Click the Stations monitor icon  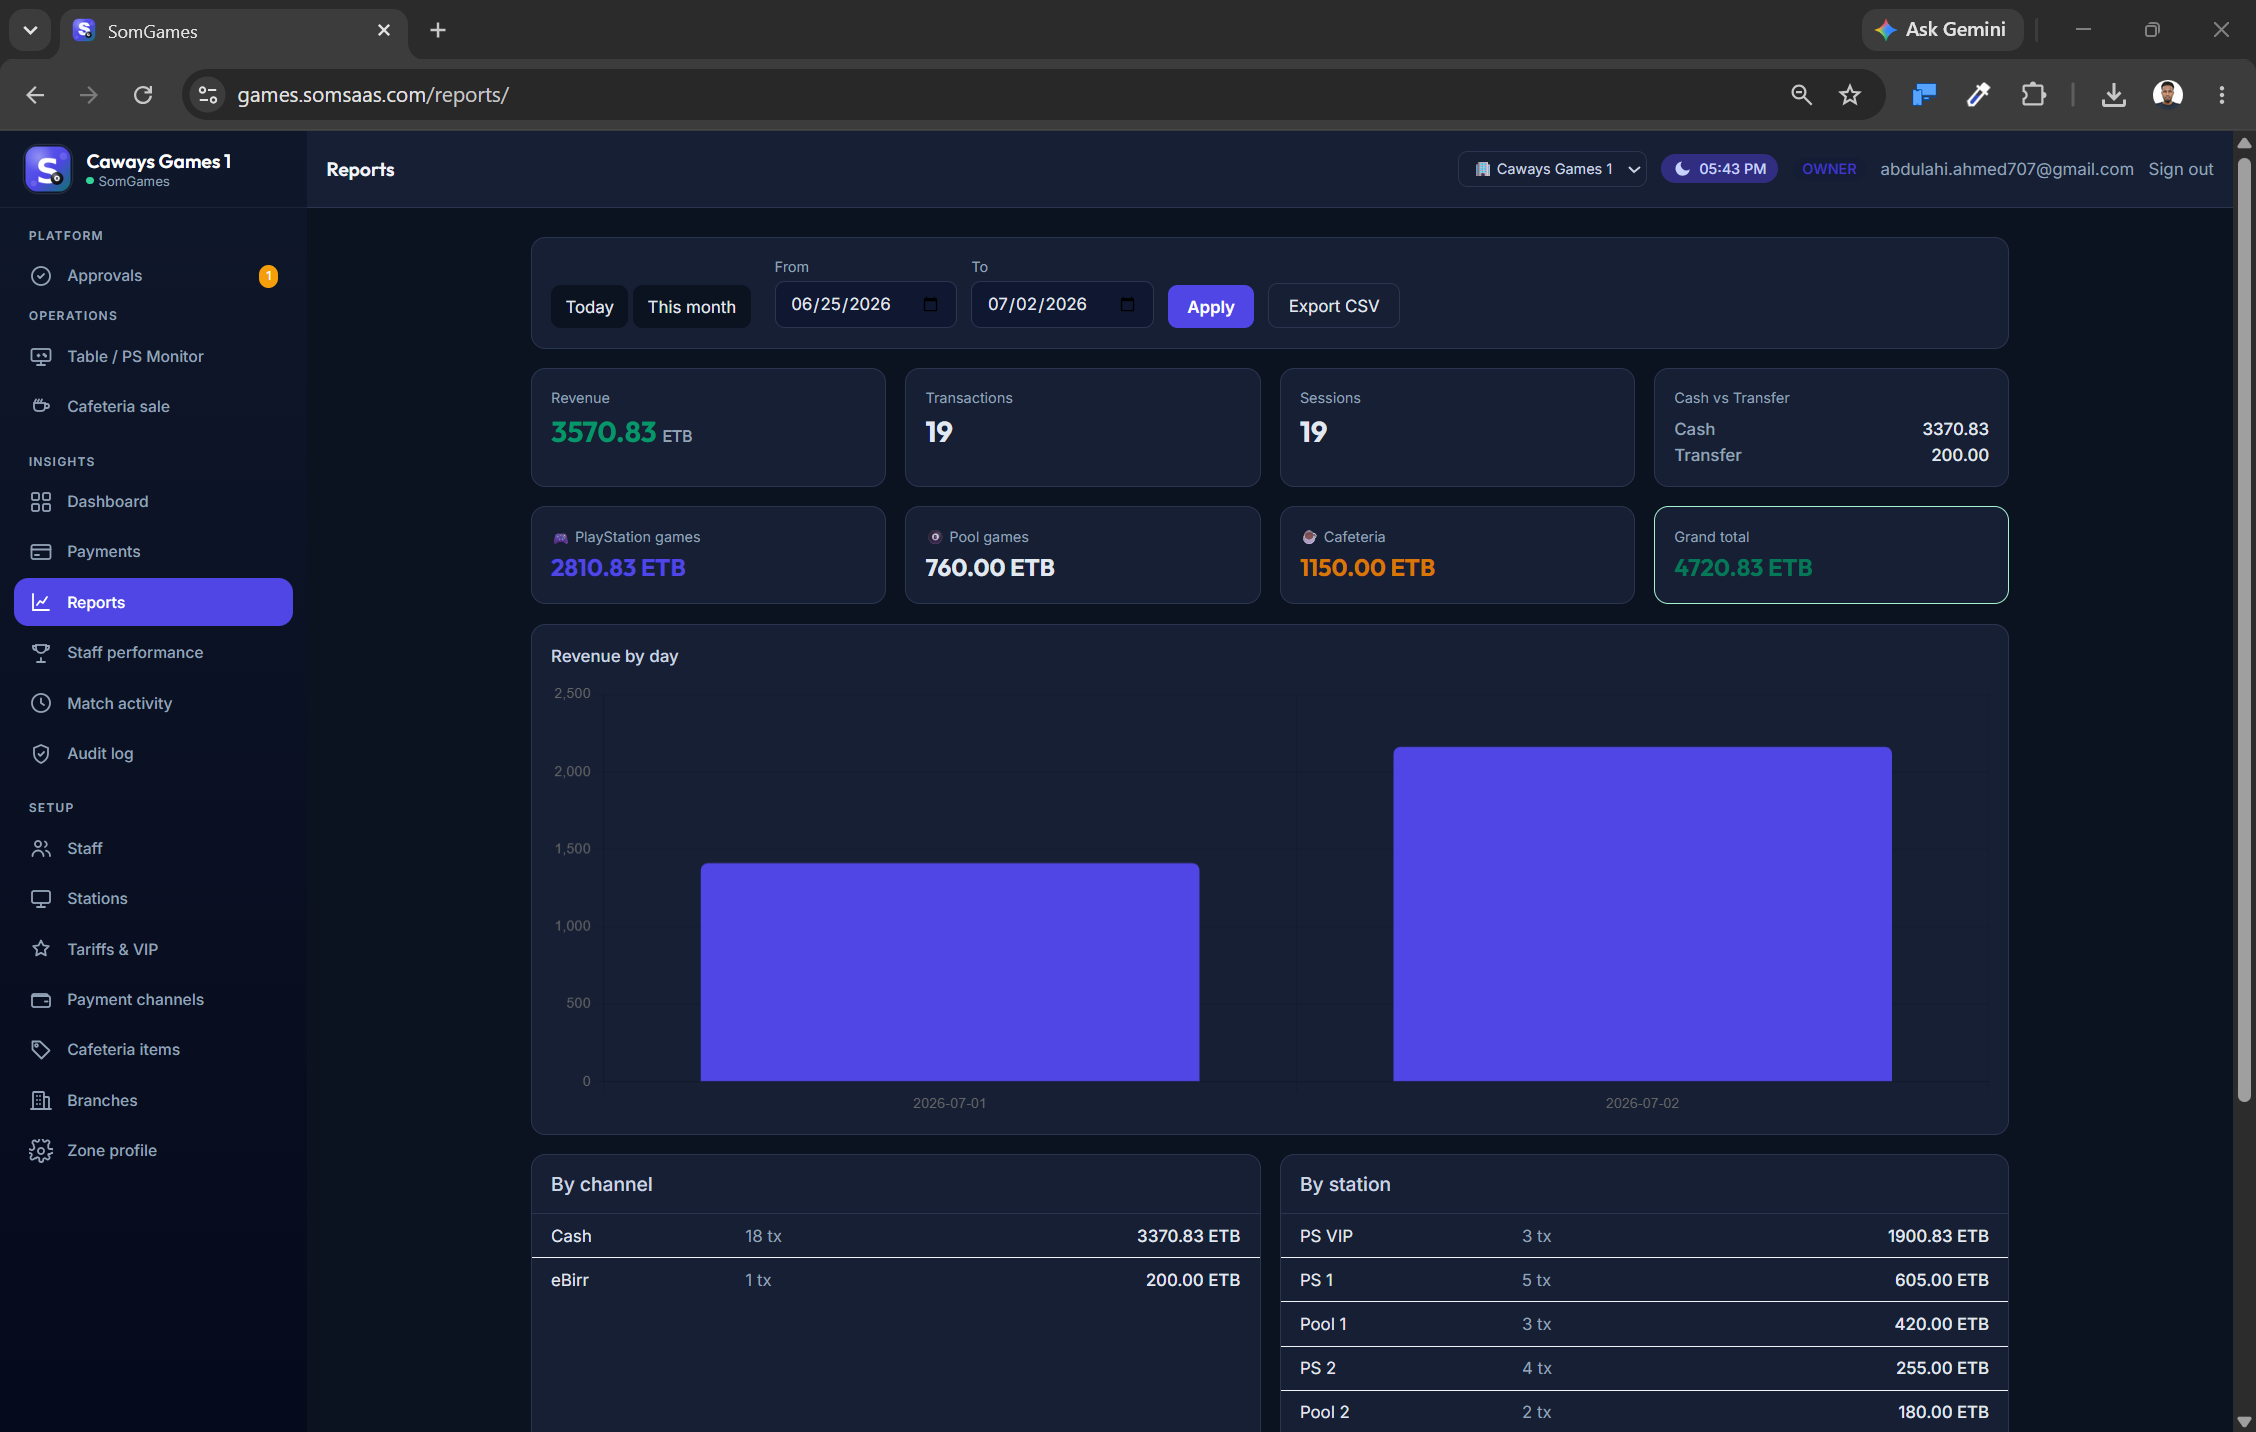point(41,899)
